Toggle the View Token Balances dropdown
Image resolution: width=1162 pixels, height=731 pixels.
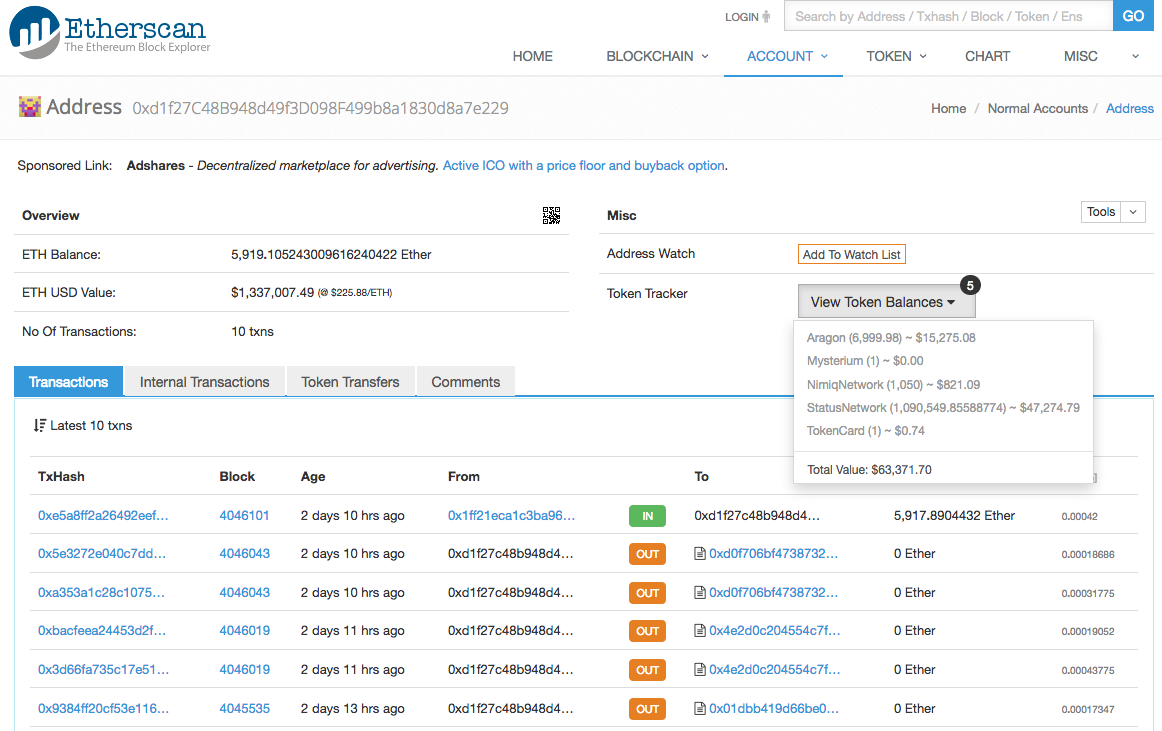point(886,302)
